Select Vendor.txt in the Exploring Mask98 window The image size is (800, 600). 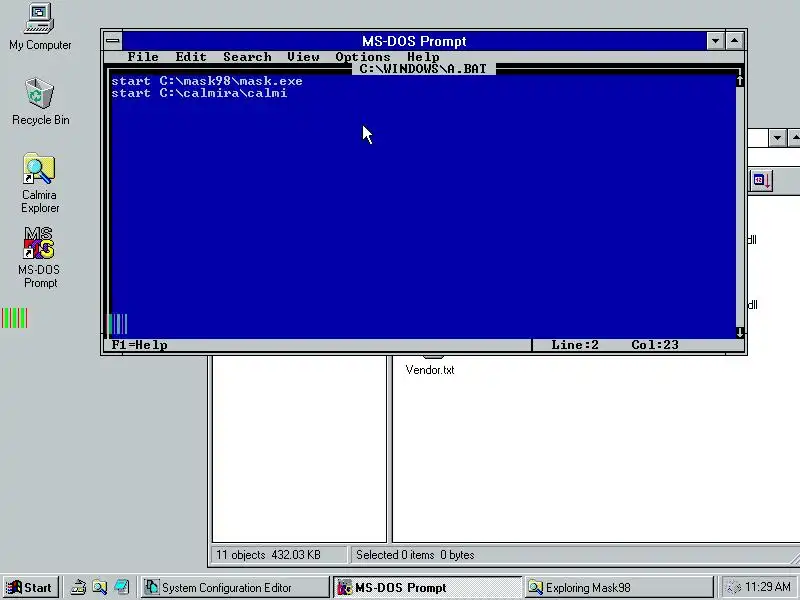430,370
